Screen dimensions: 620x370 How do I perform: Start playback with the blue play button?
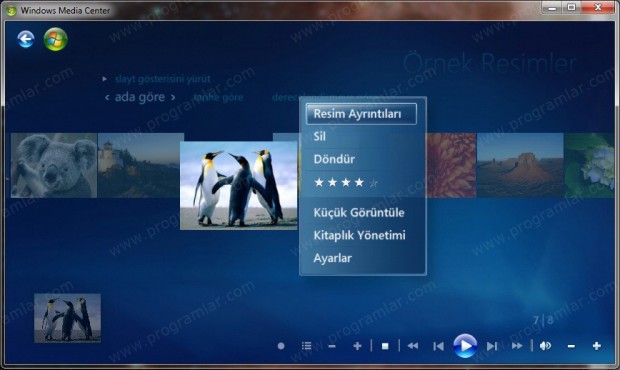[465, 346]
